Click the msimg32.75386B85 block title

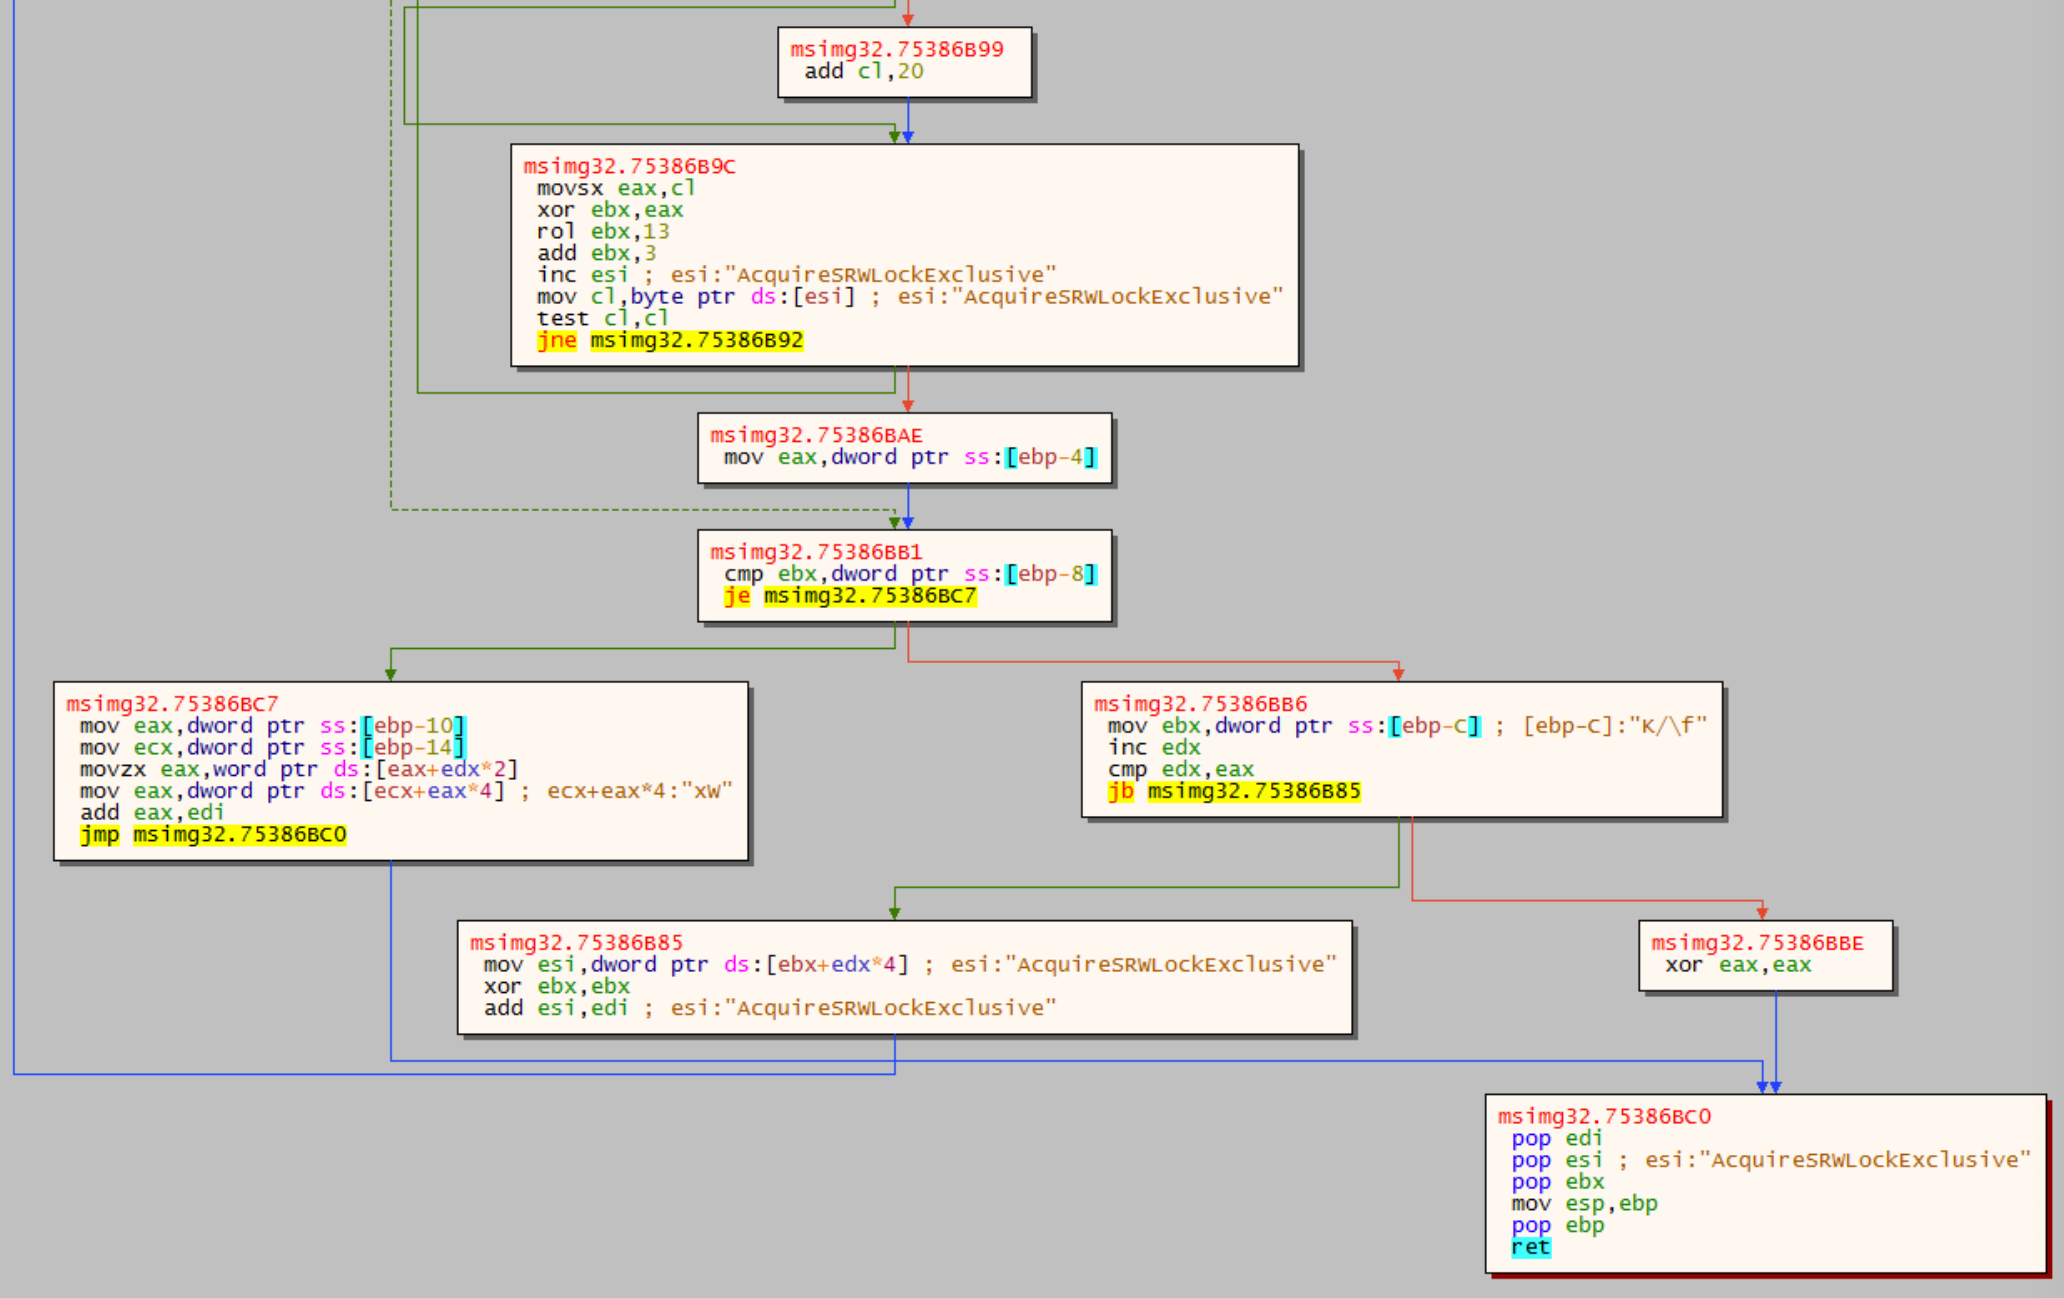click(x=576, y=943)
